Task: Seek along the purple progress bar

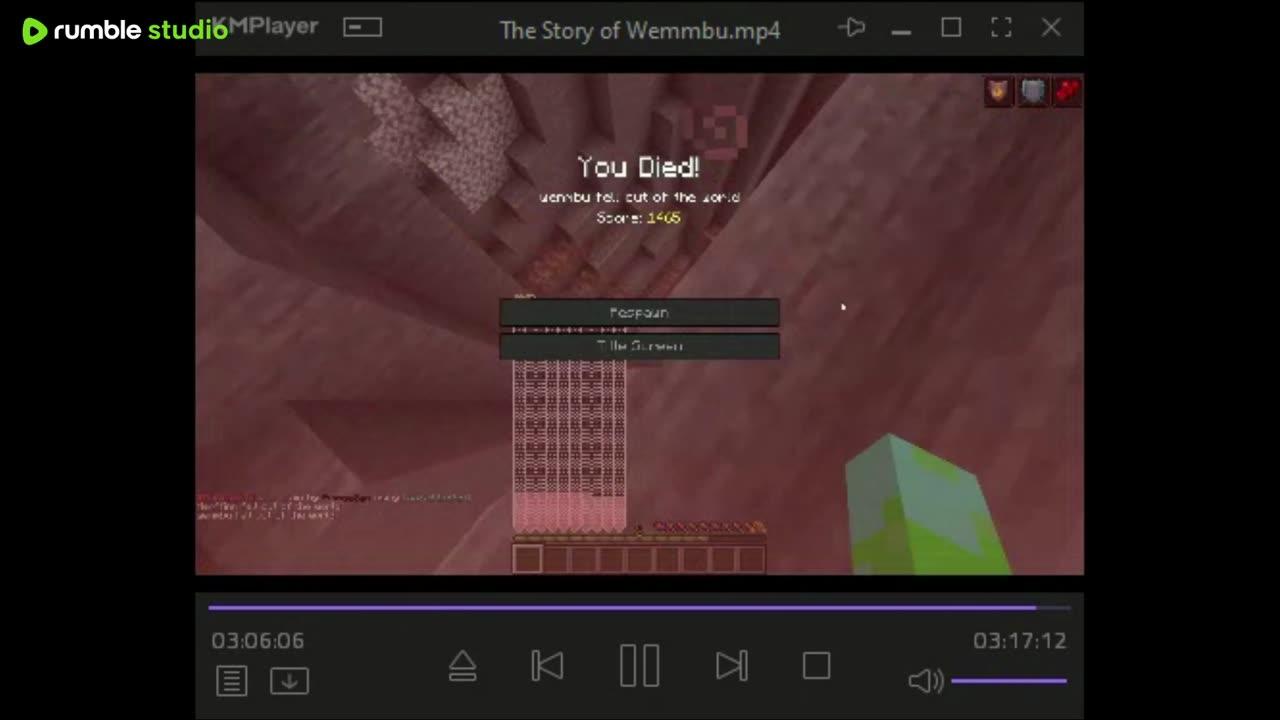Action: pos(639,607)
